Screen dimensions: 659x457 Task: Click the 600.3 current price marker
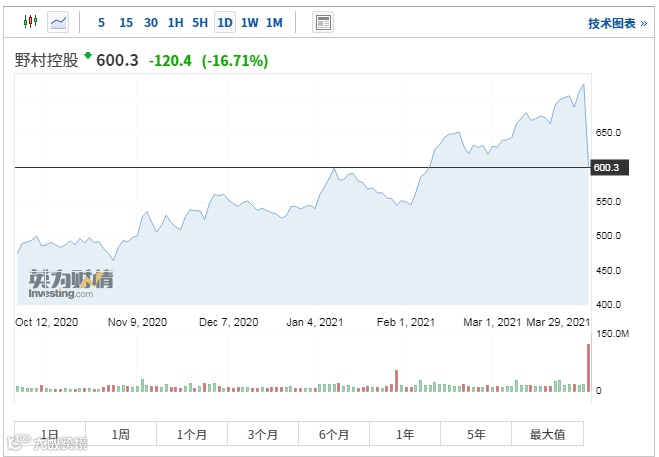(610, 167)
